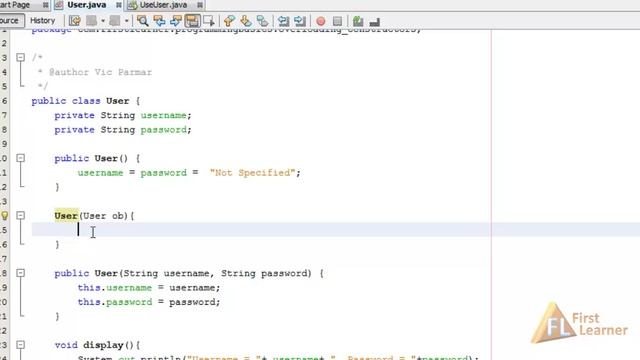
Task: Click the "Not Specified" string literal
Action: coord(252,173)
